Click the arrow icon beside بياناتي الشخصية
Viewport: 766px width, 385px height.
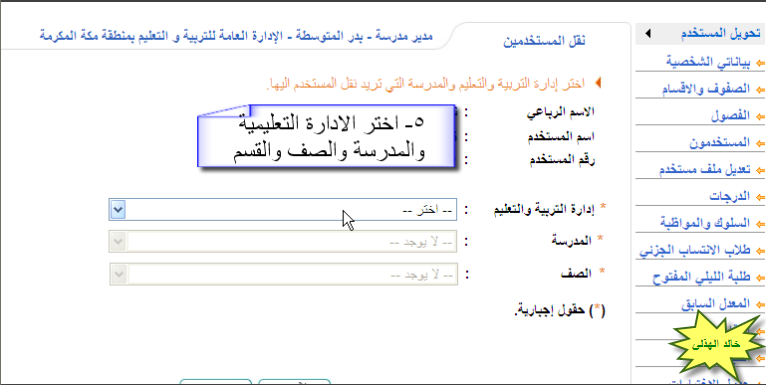click(x=760, y=63)
